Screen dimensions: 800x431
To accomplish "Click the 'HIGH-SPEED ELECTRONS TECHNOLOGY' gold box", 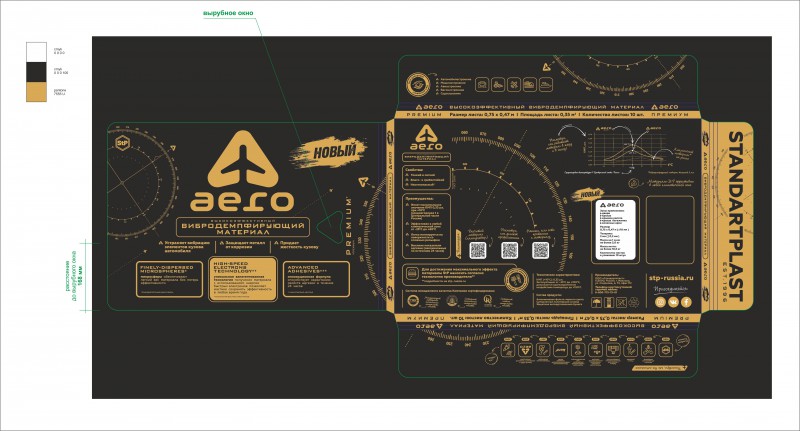I will click(243, 278).
